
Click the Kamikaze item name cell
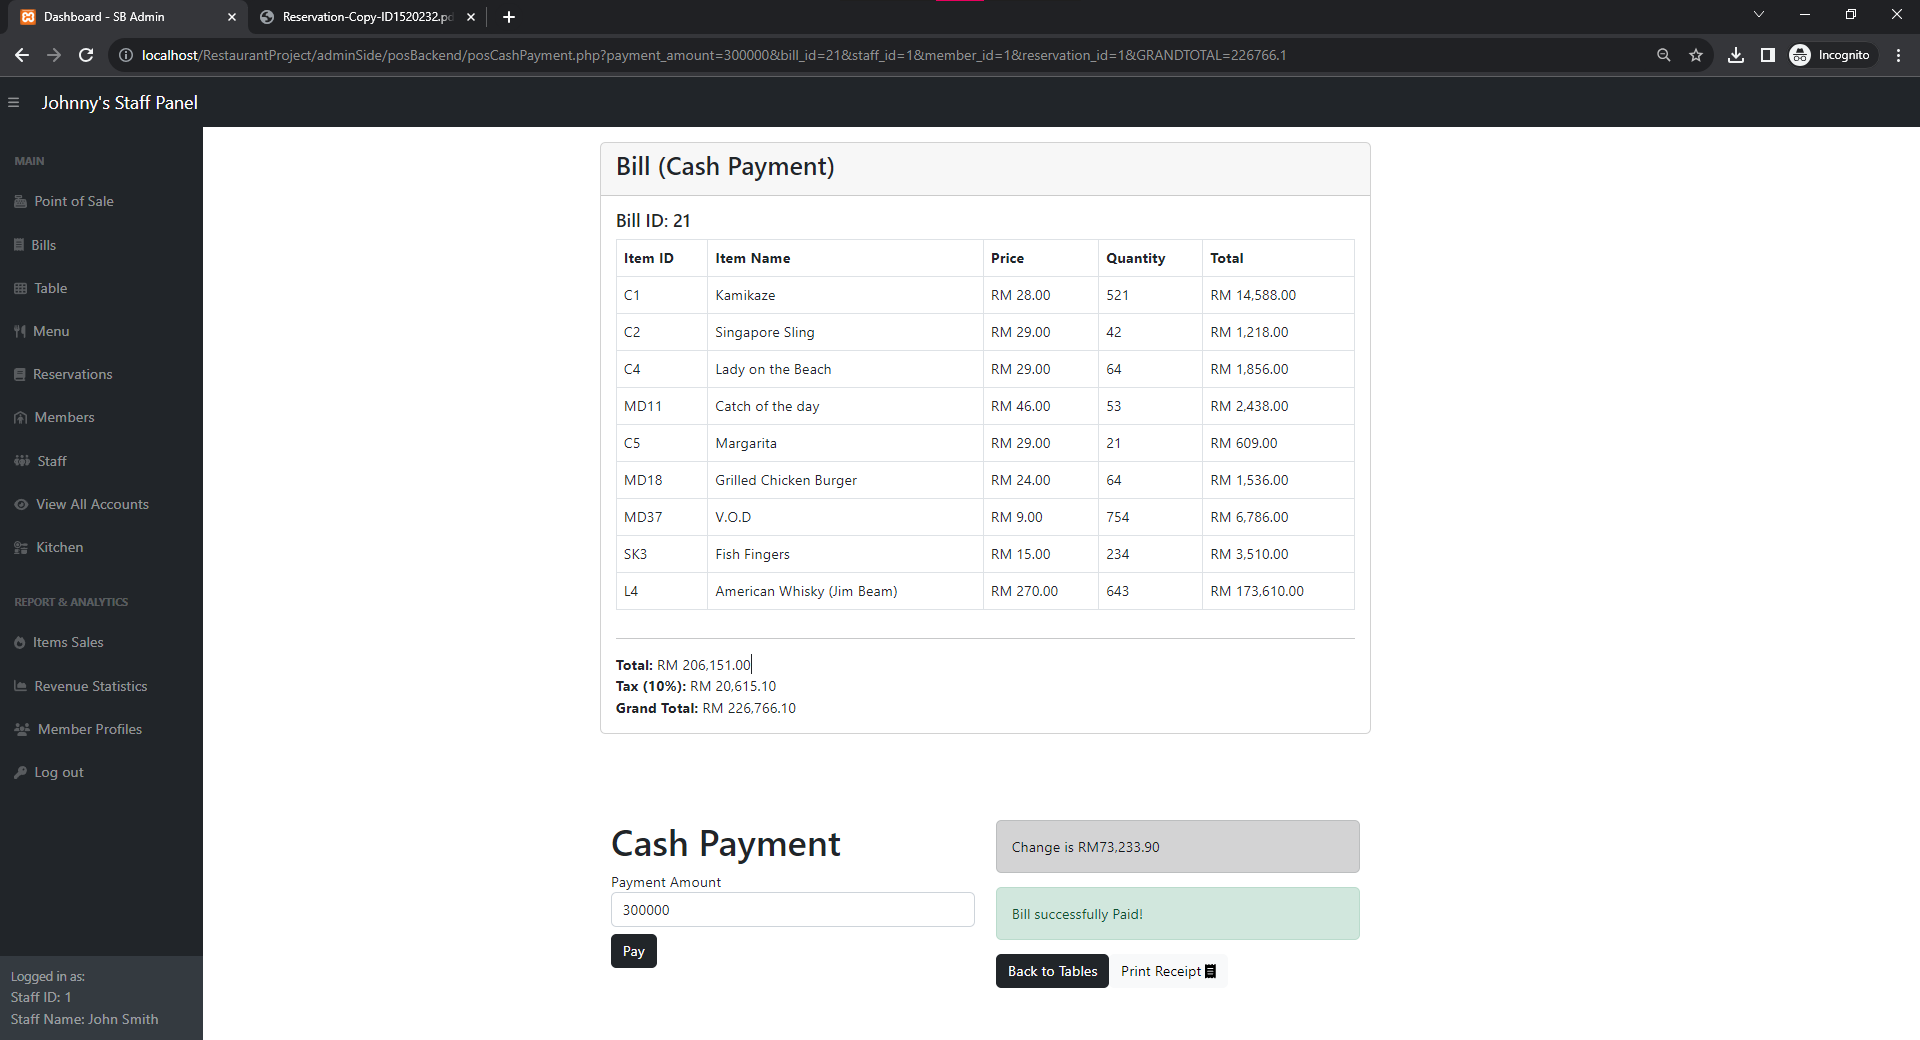tap(845, 295)
